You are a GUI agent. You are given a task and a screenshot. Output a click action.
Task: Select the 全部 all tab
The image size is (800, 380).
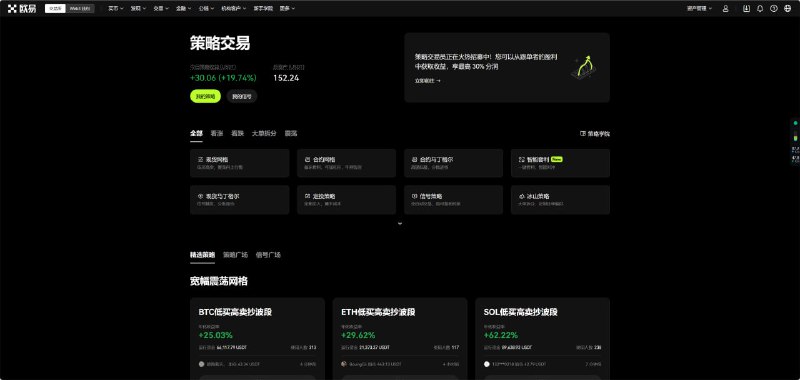click(x=196, y=134)
